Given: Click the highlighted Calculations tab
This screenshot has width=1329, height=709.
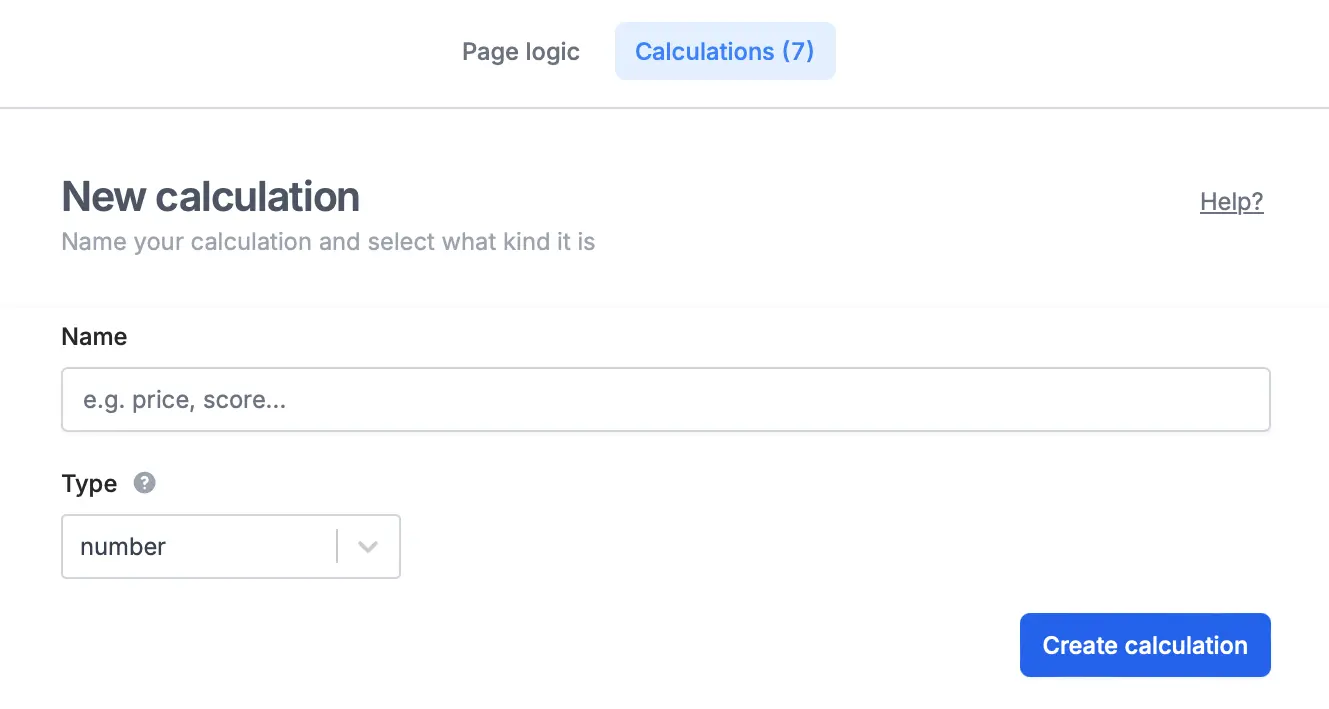Looking at the screenshot, I should point(725,51).
